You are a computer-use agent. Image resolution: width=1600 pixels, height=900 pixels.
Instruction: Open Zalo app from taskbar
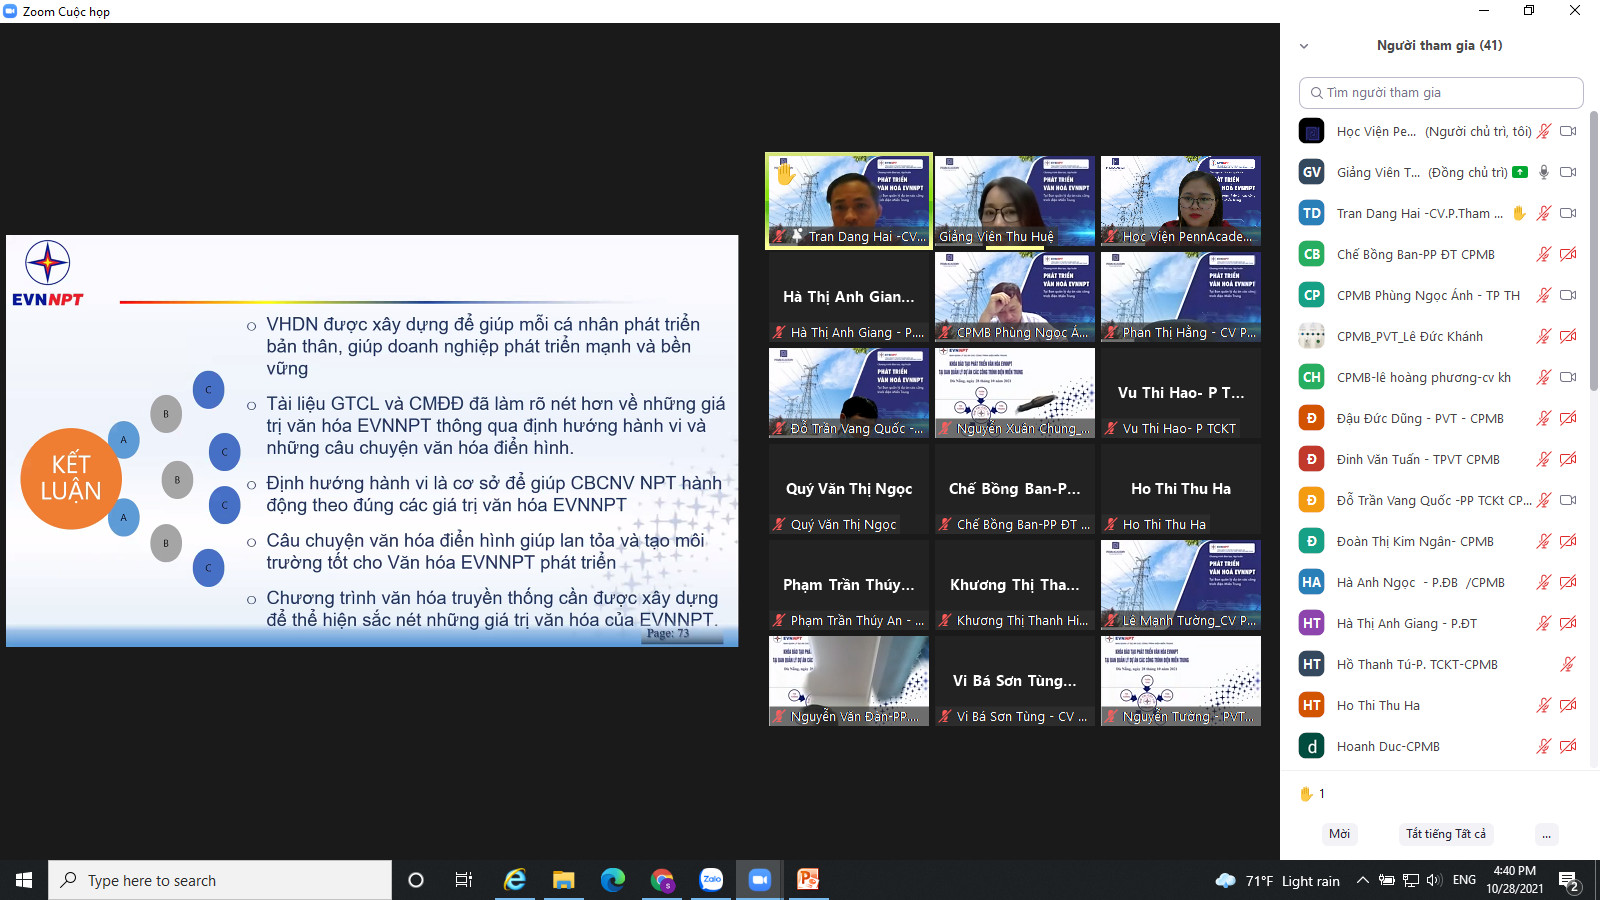711,880
